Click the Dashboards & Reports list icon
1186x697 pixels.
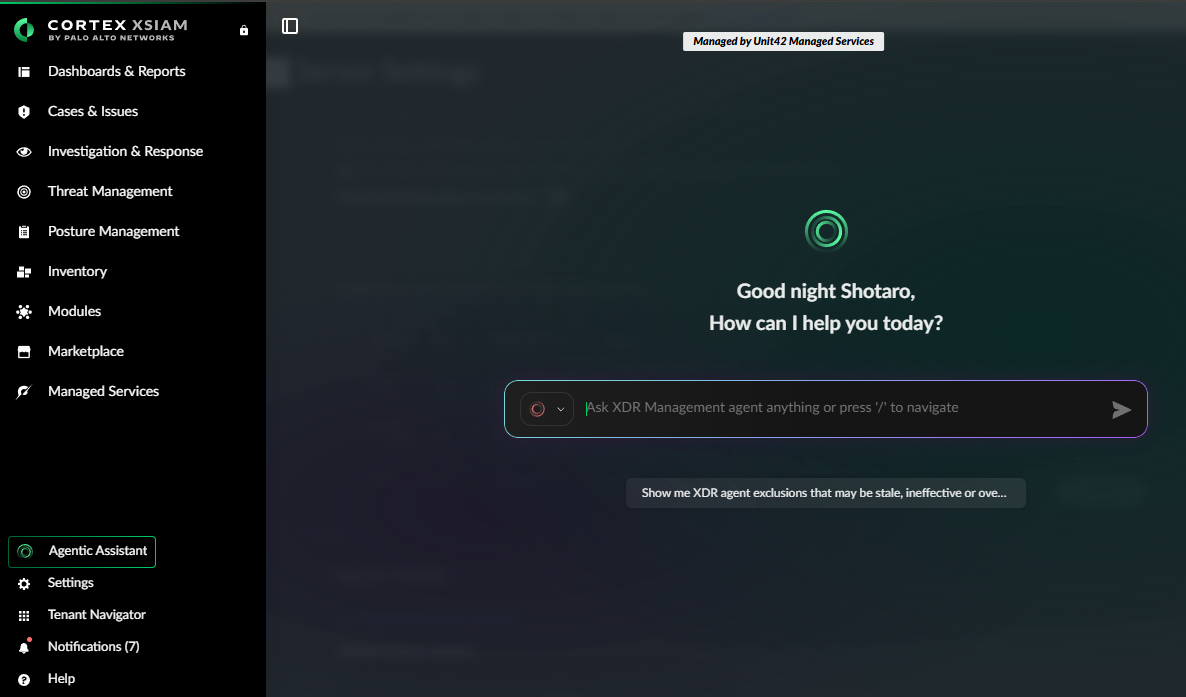pos(24,72)
